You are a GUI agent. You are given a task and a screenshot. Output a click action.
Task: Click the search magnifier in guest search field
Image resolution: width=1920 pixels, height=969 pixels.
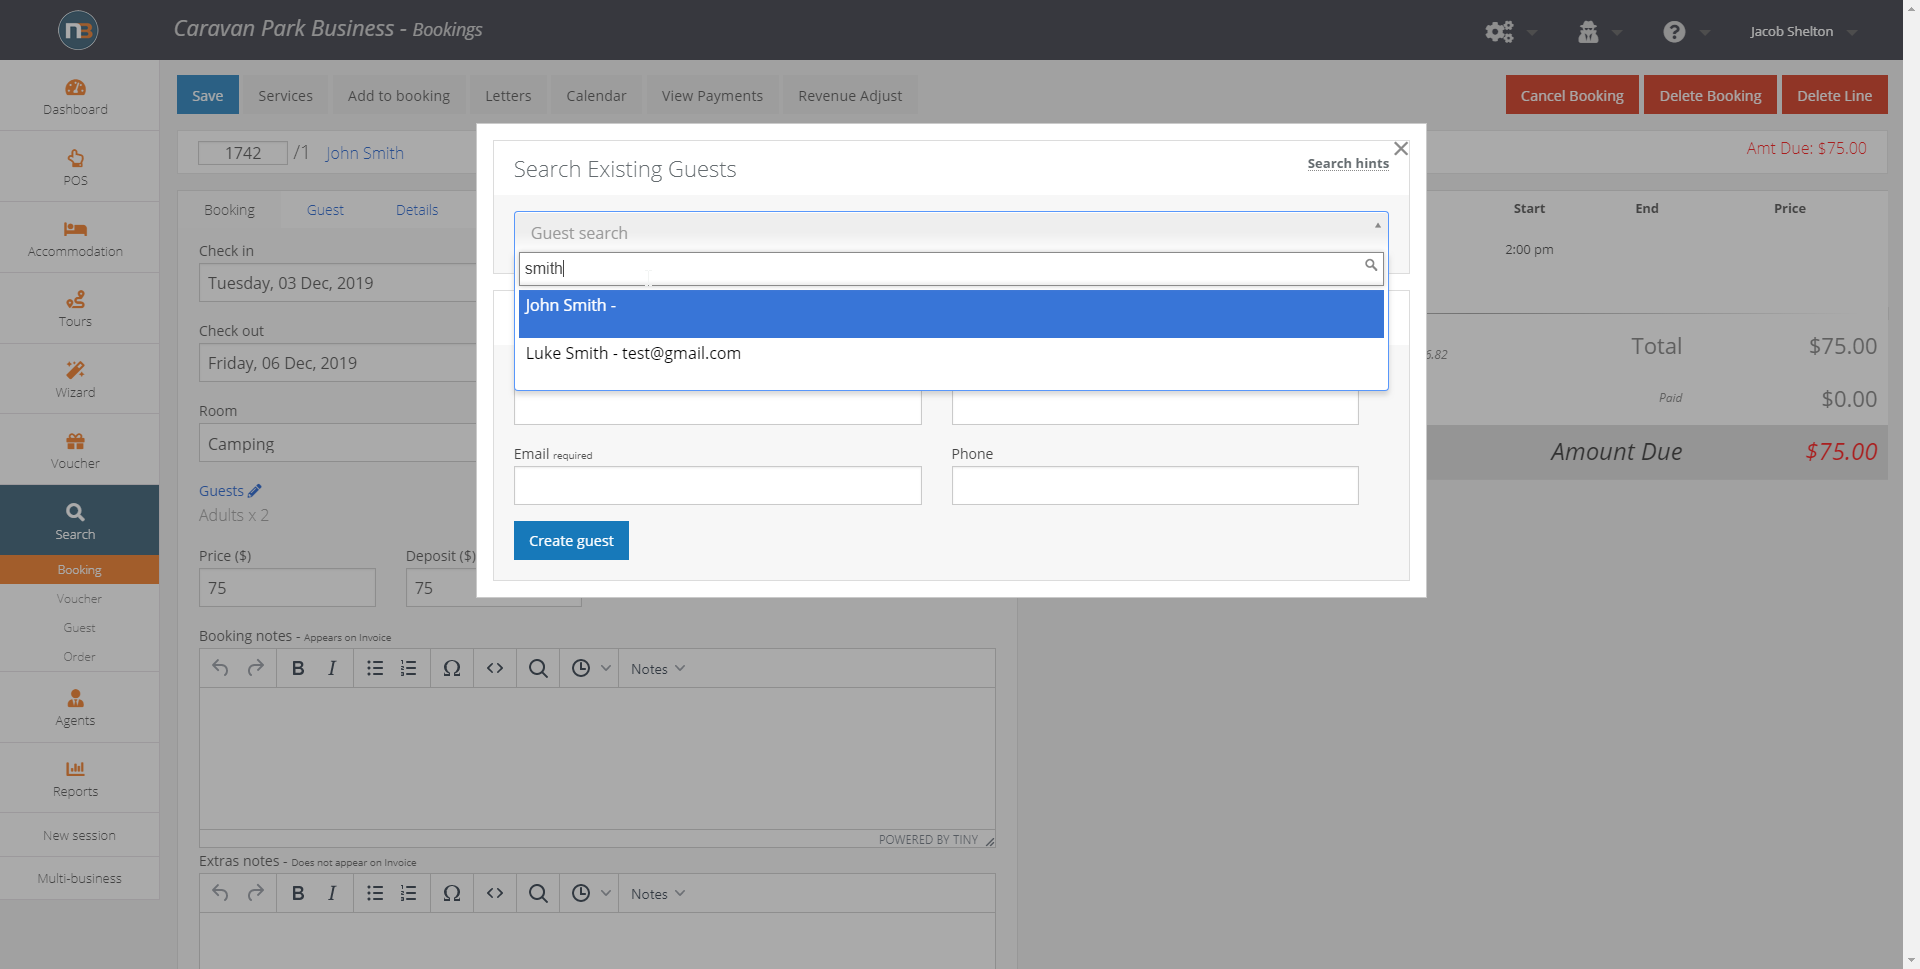(x=1371, y=265)
